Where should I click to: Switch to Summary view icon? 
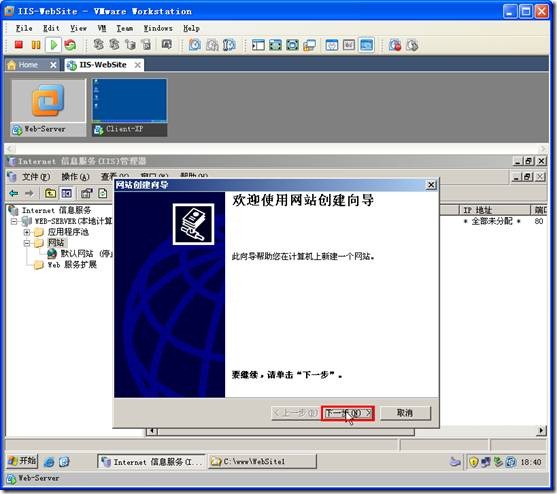tap(332, 45)
